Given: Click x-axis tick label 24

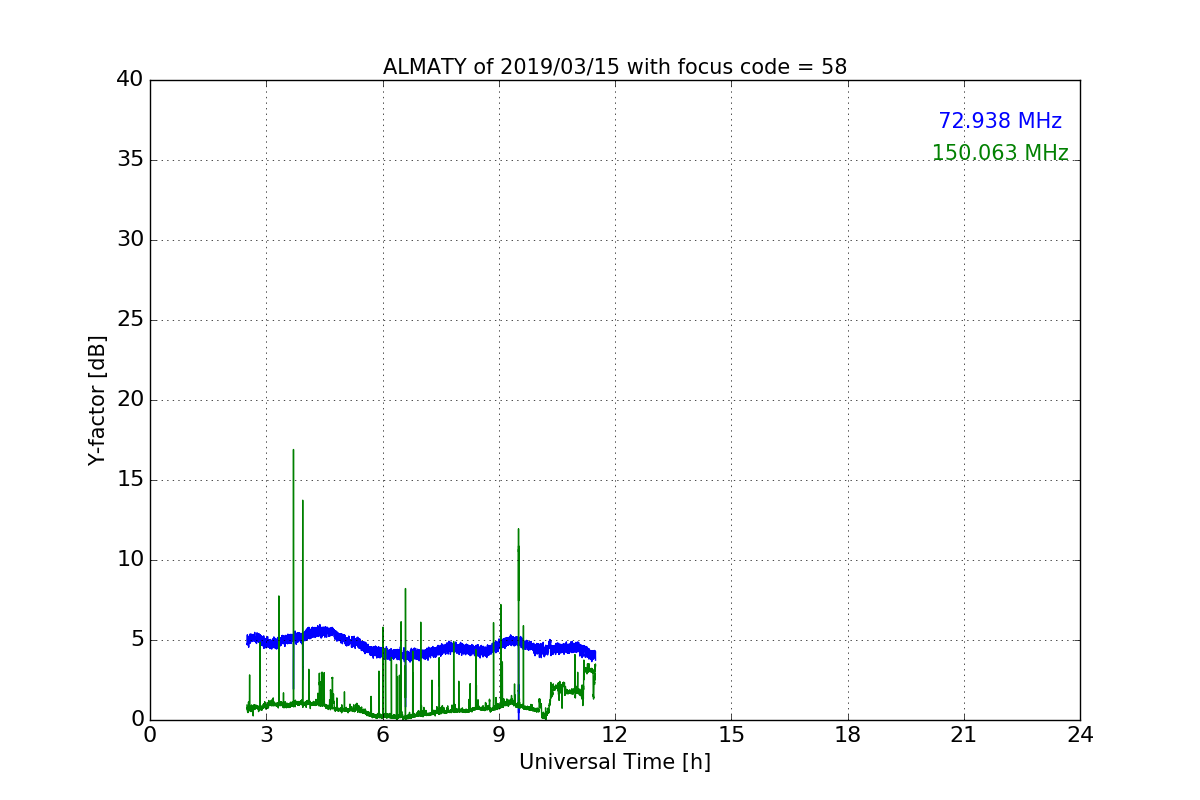Looking at the screenshot, I should click(x=1080, y=735).
